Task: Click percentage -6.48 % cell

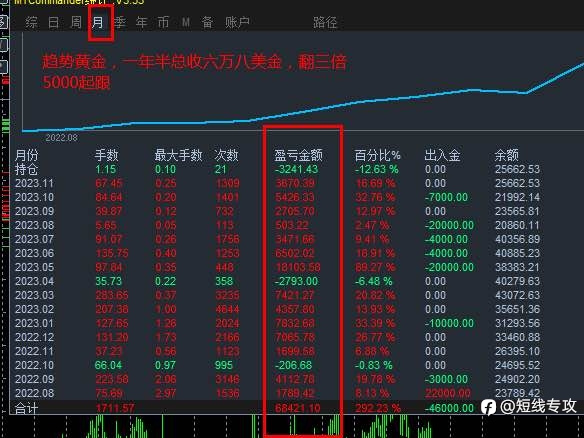Action: point(374,281)
